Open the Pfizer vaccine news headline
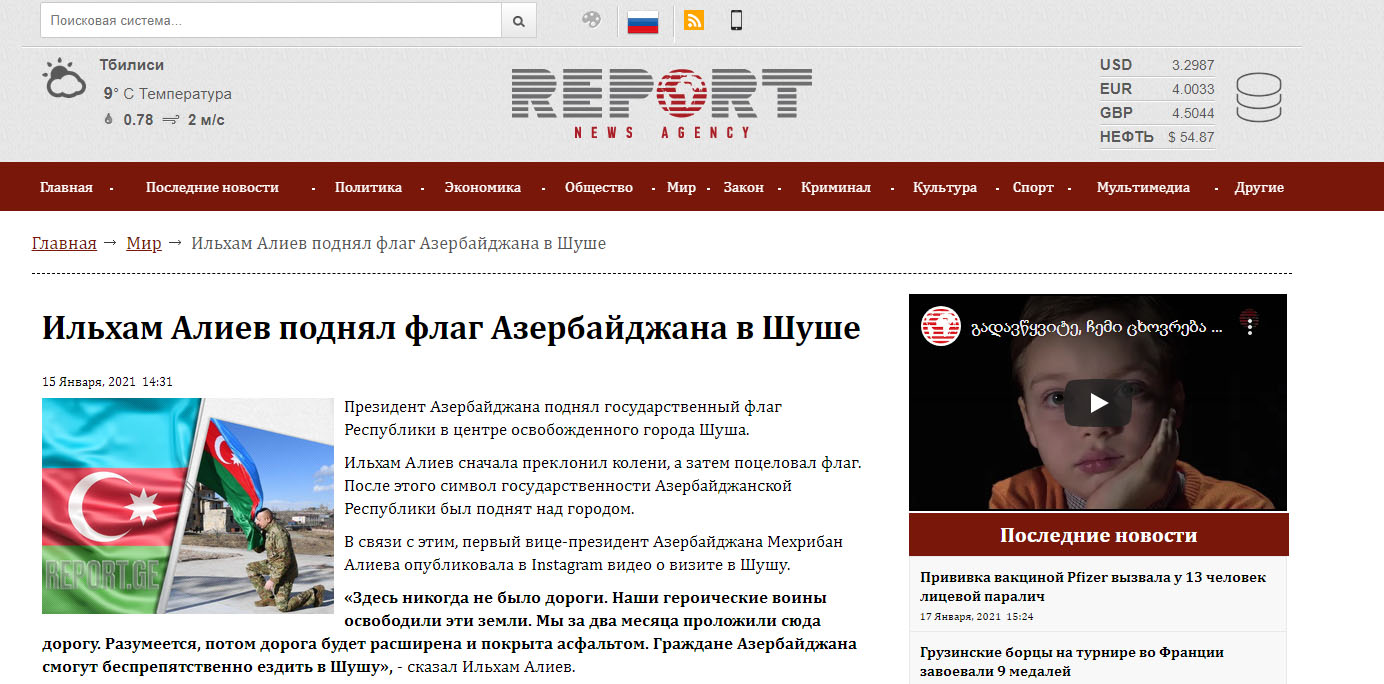Viewport: 1384px width, 684px height. pyautogui.click(x=1092, y=586)
